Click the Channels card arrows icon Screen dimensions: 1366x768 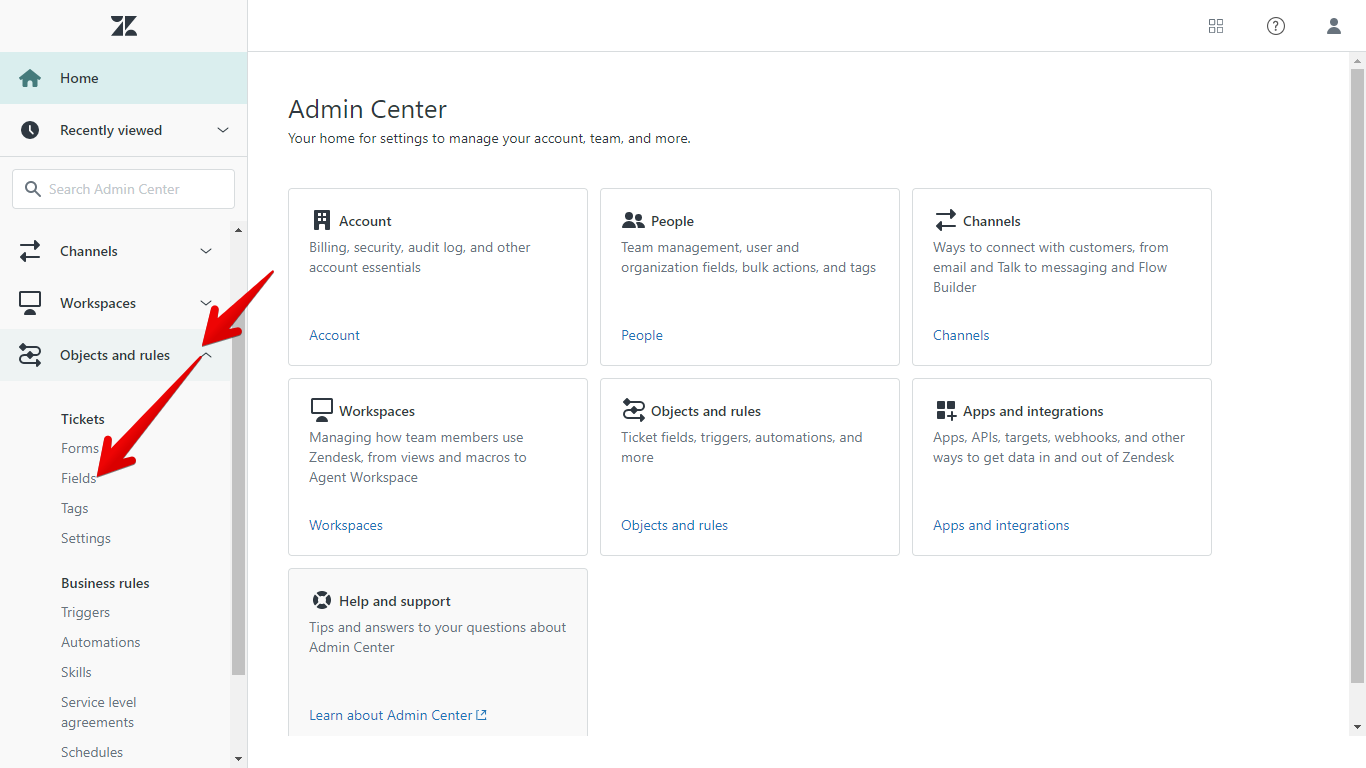pyautogui.click(x=945, y=220)
